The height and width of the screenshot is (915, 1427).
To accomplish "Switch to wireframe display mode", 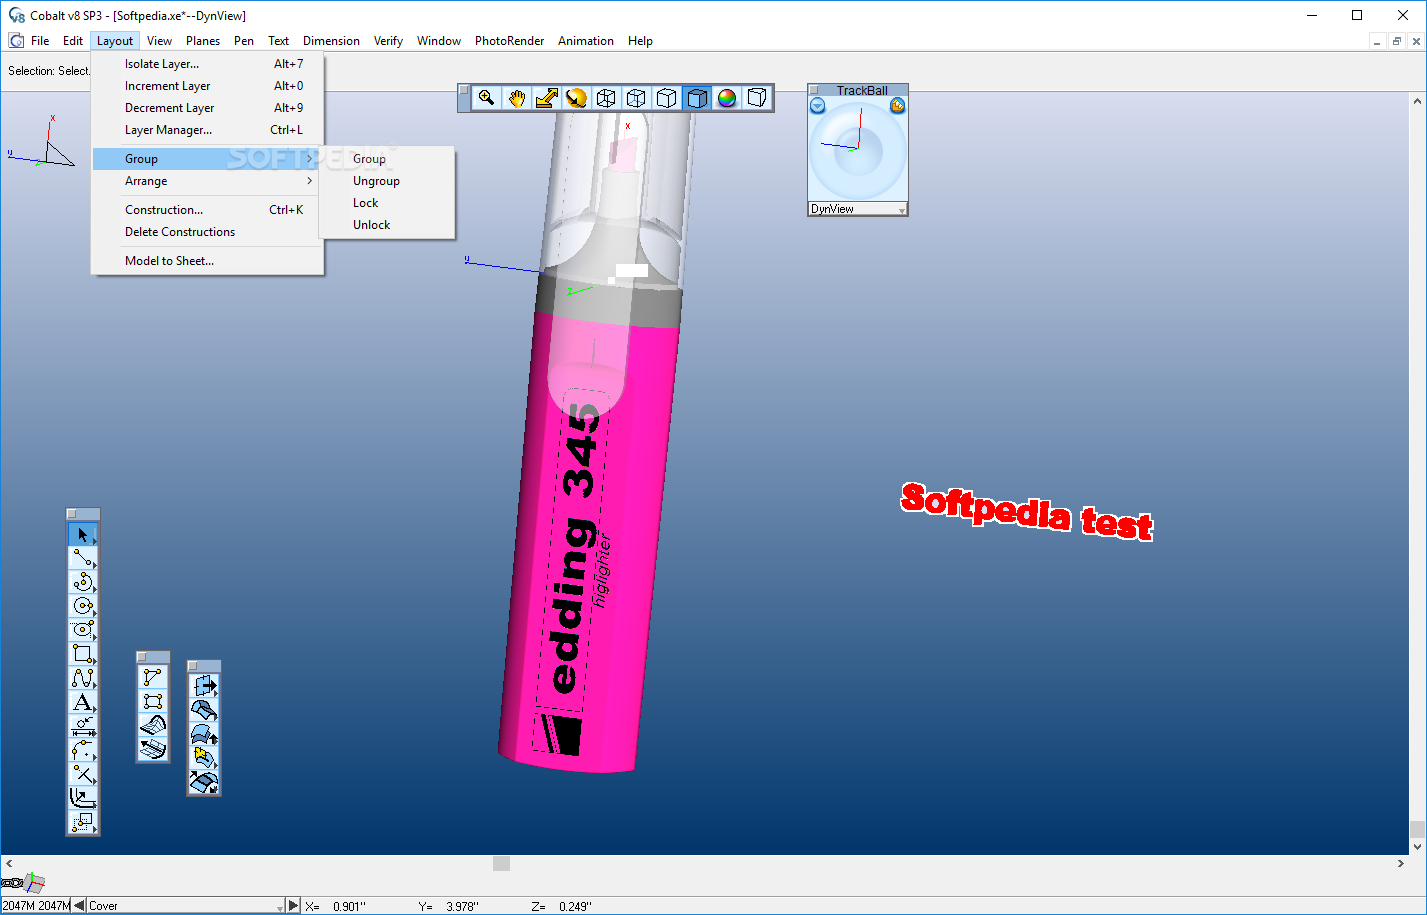I will coord(606,98).
